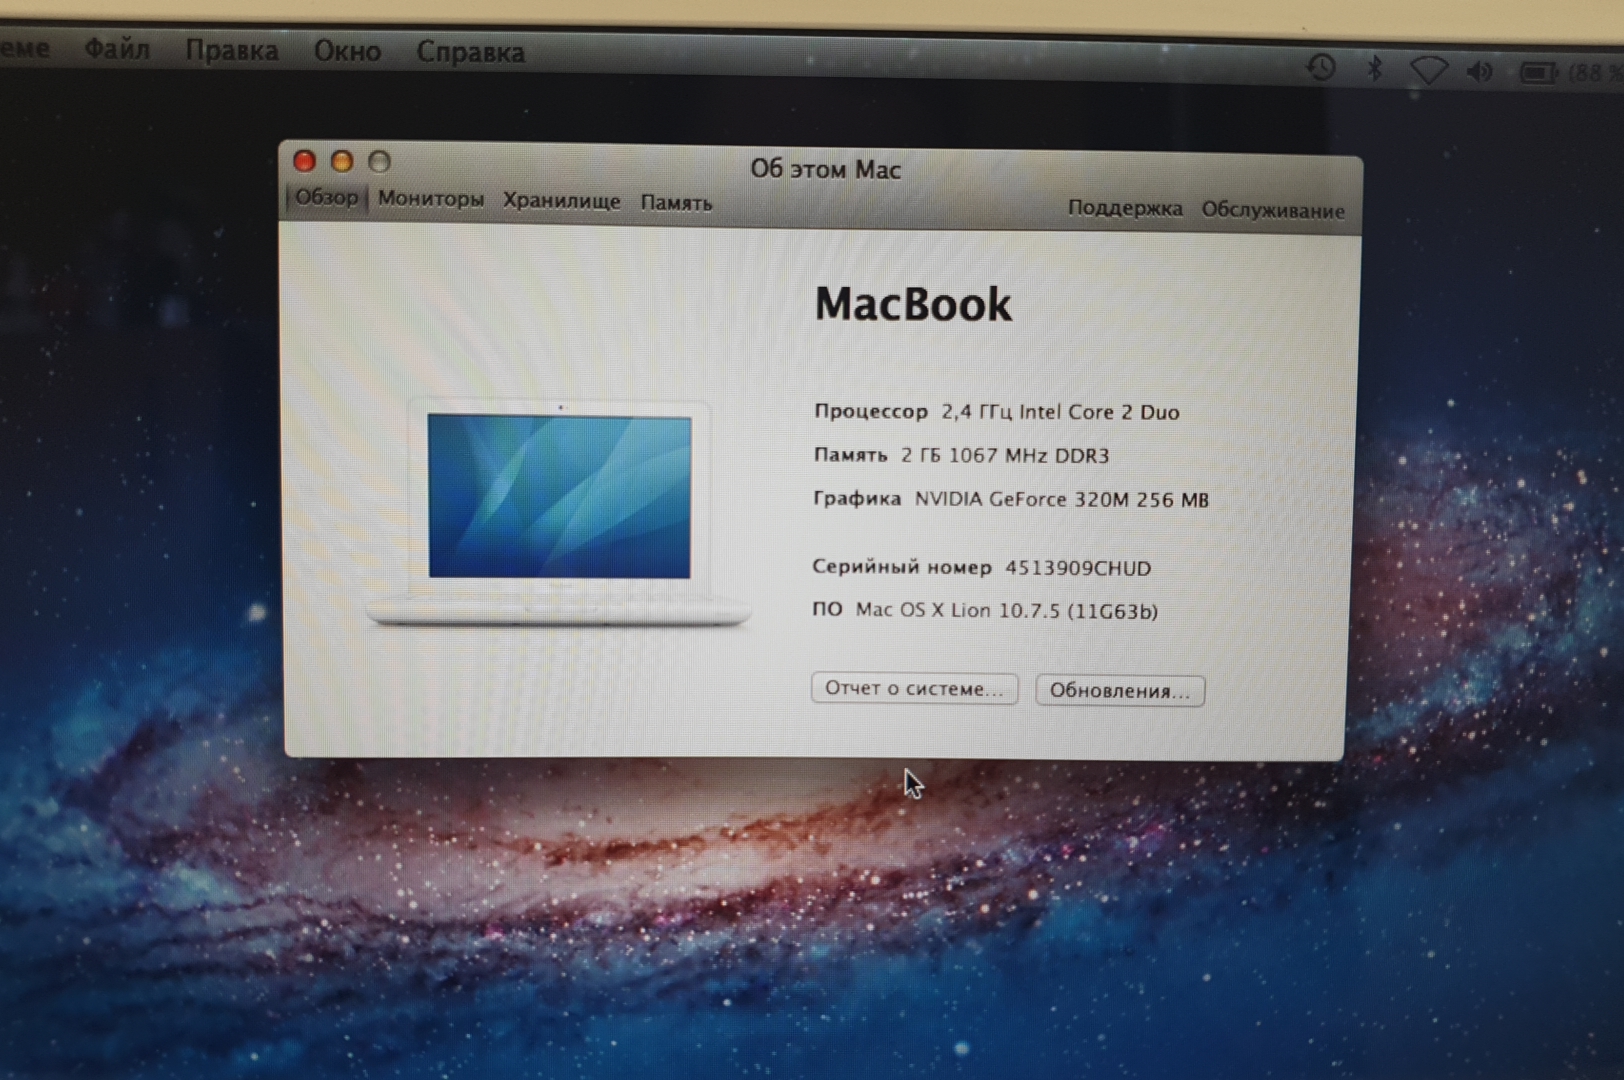Open the Файл menu
Screen dimensions: 1624x1080
point(117,49)
